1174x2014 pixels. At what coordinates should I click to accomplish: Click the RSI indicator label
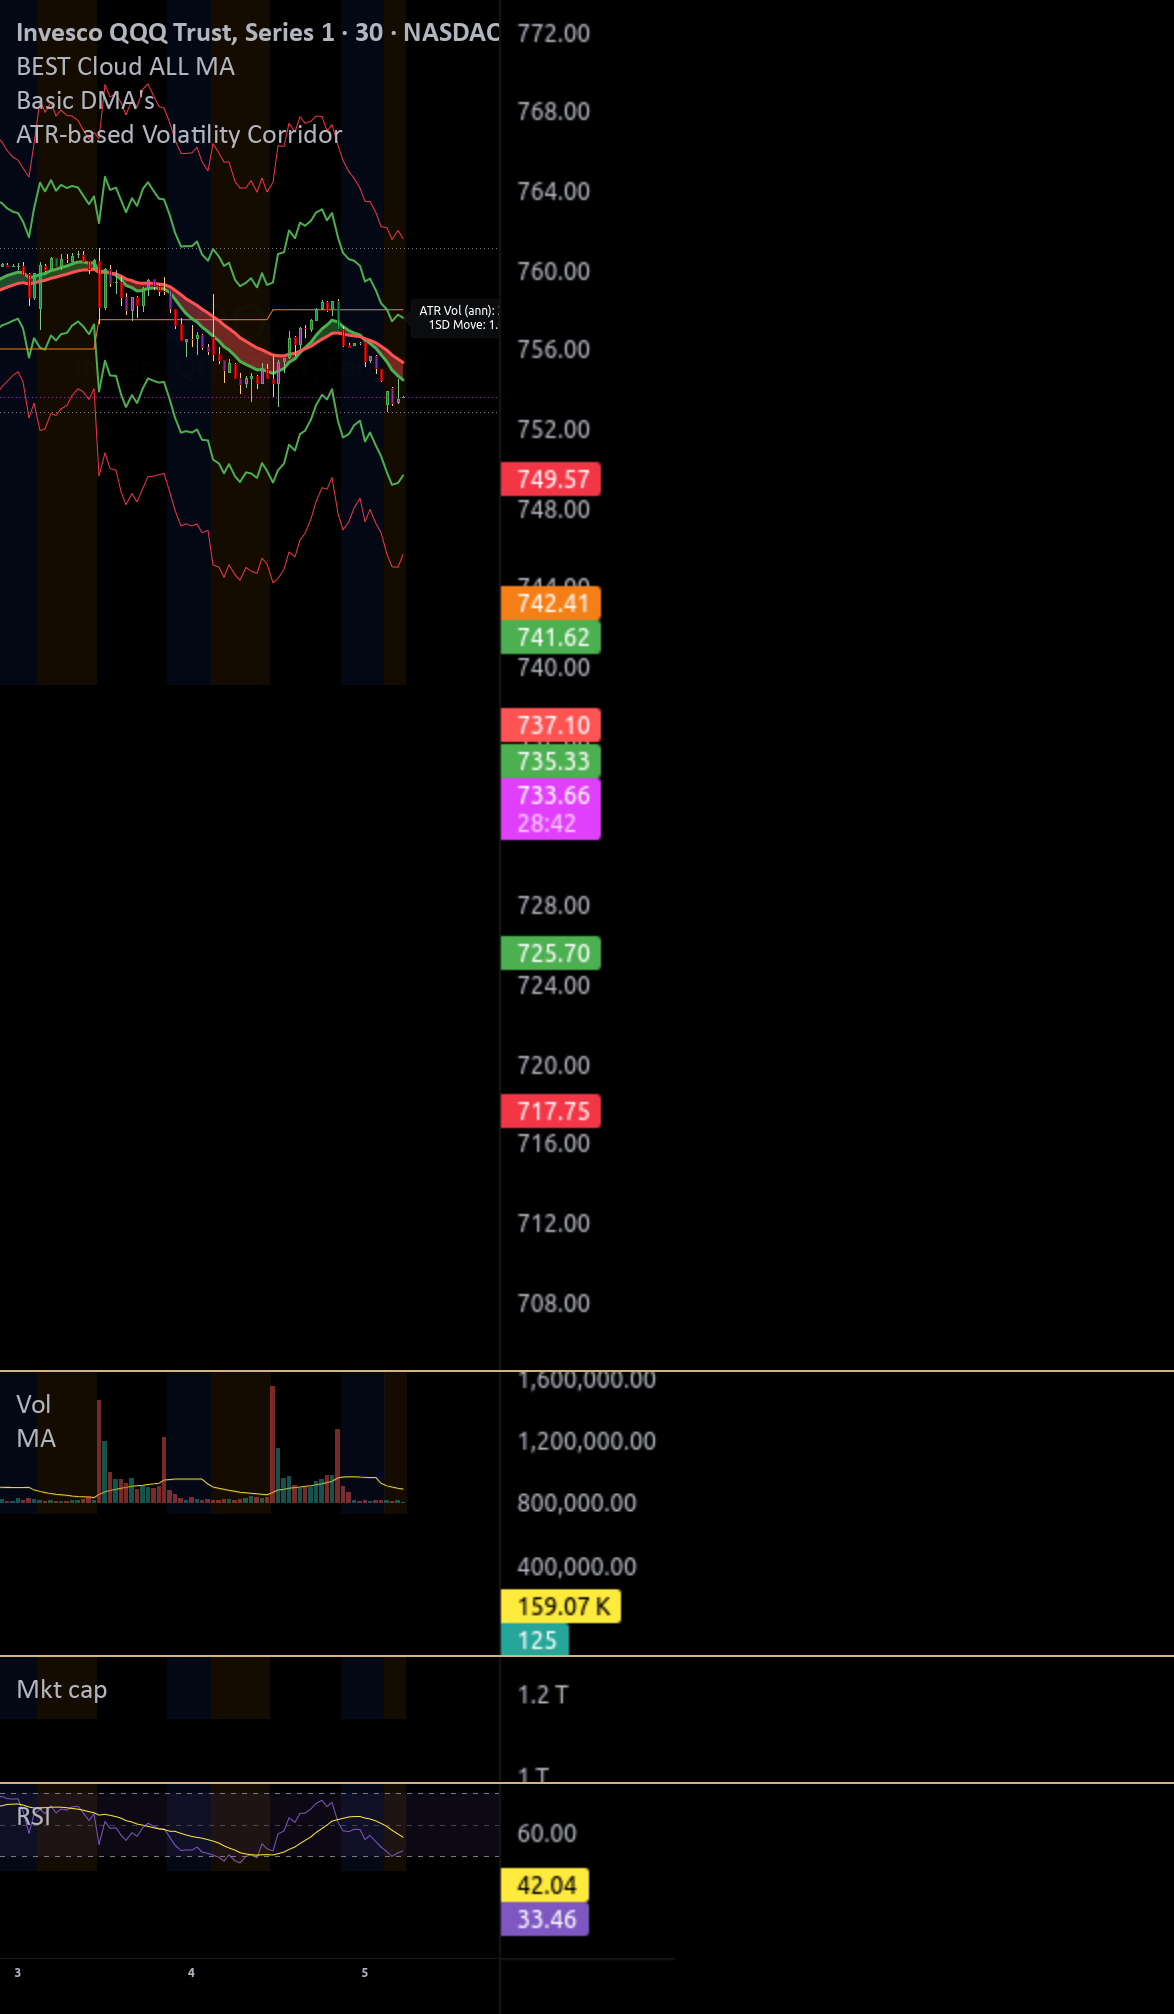click(x=34, y=1816)
